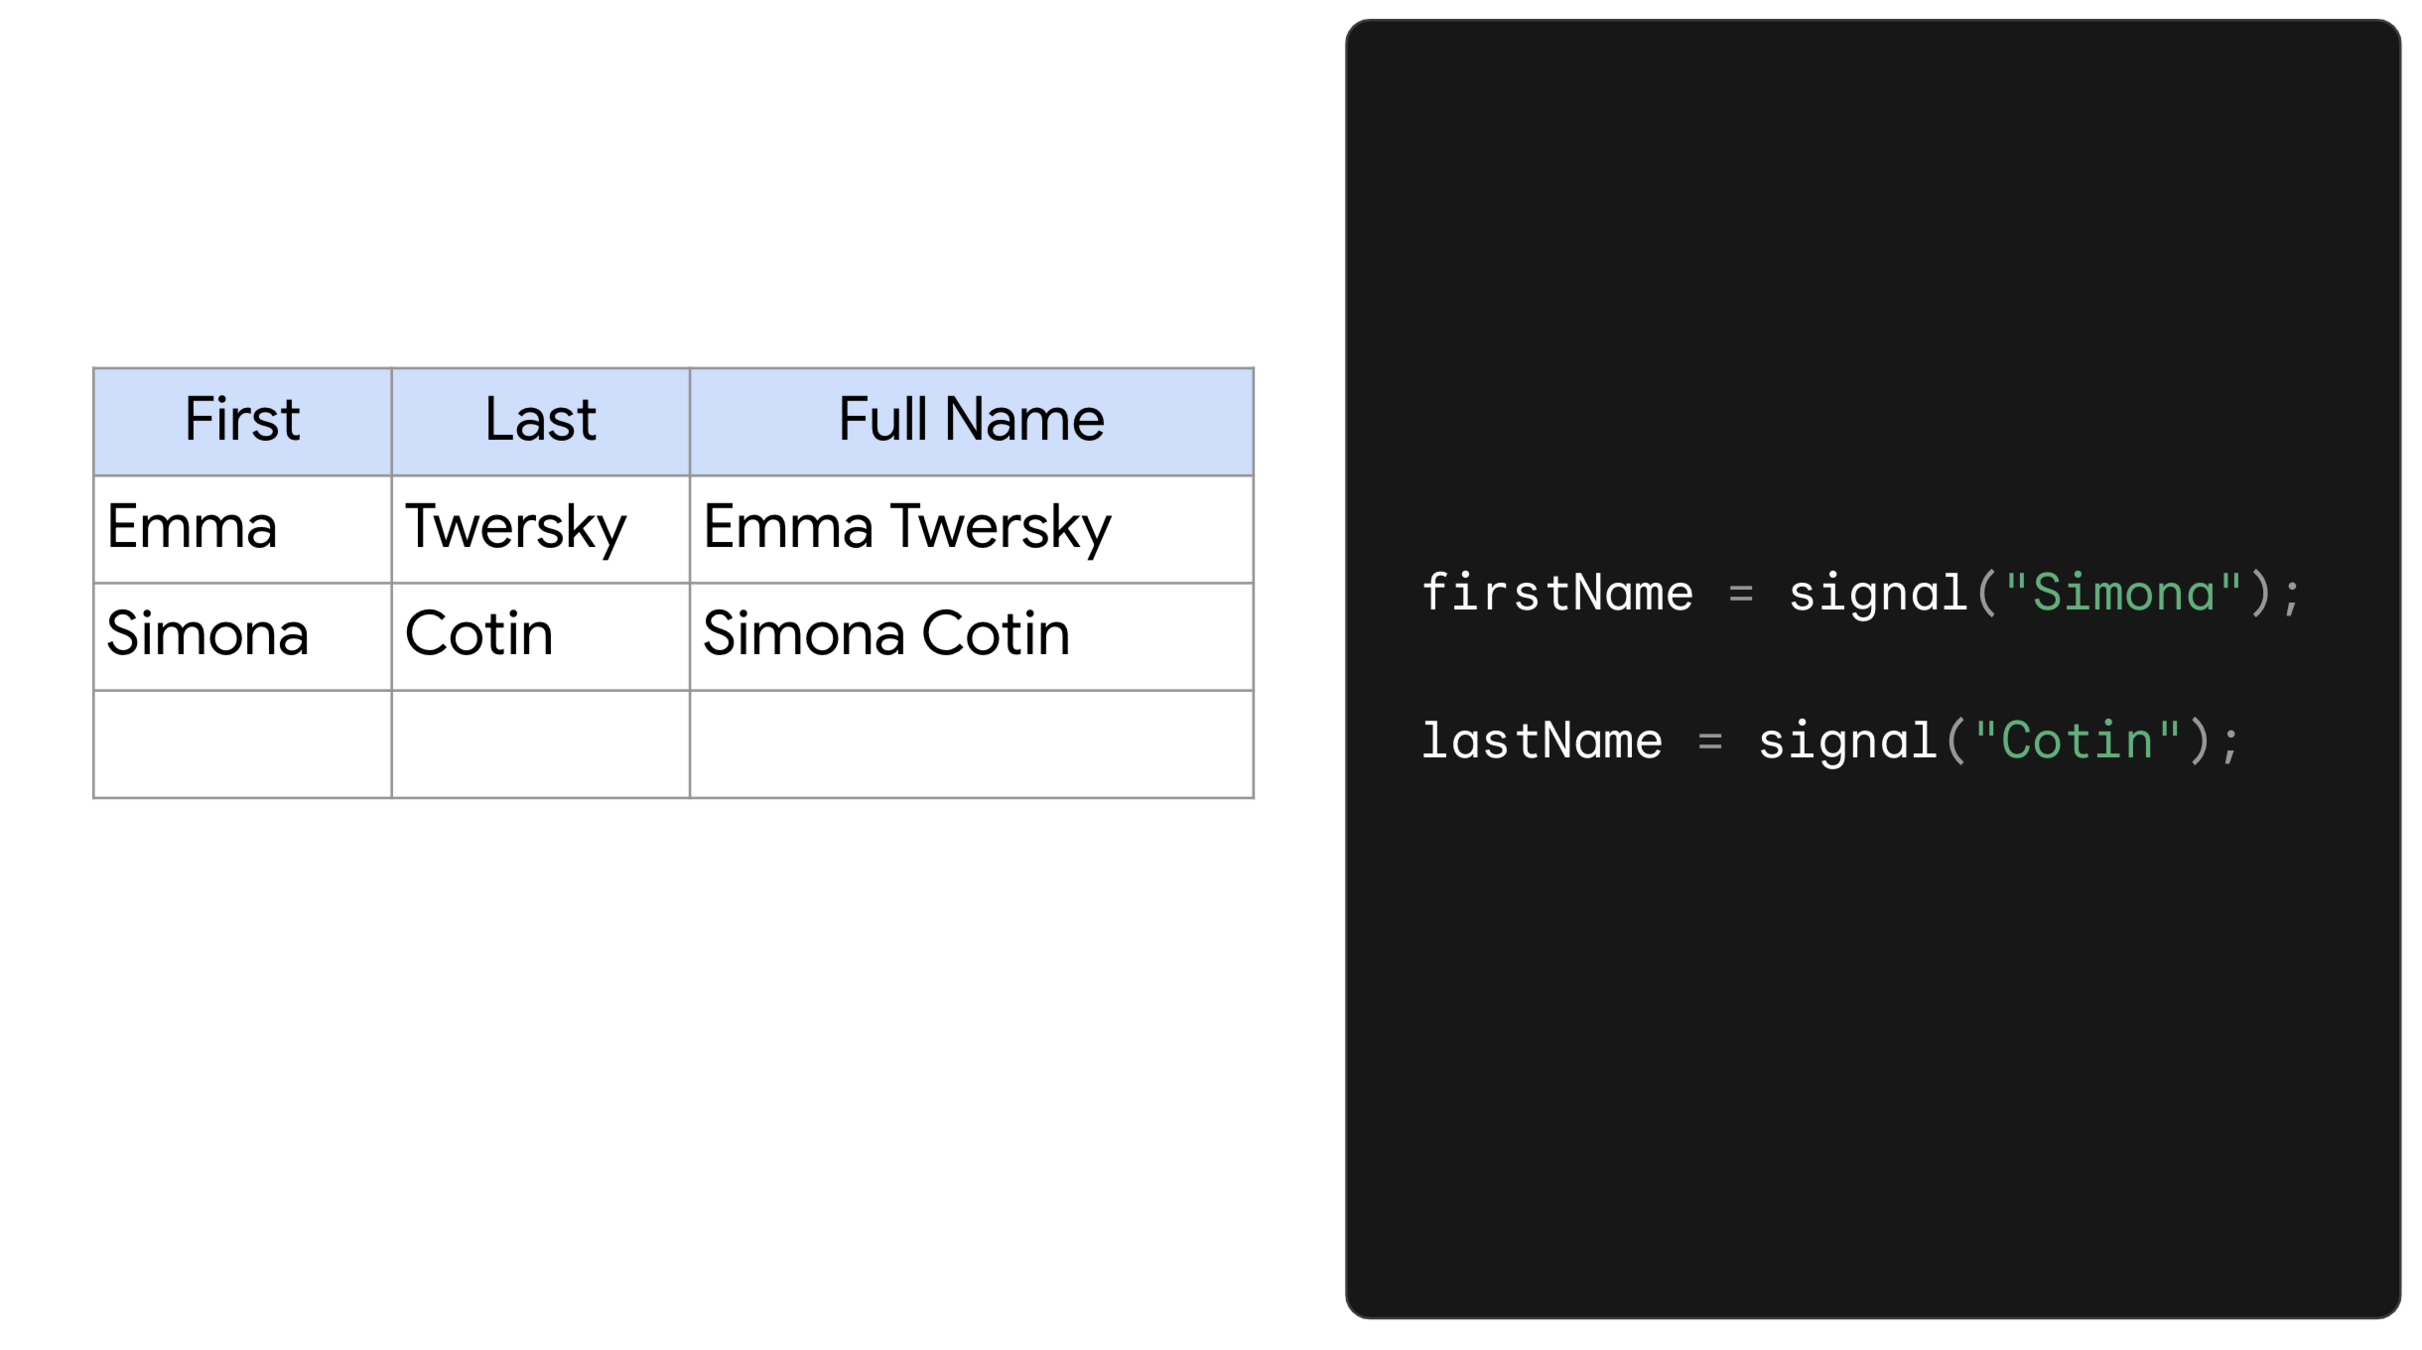Click the lastName variable in code

point(1541,741)
